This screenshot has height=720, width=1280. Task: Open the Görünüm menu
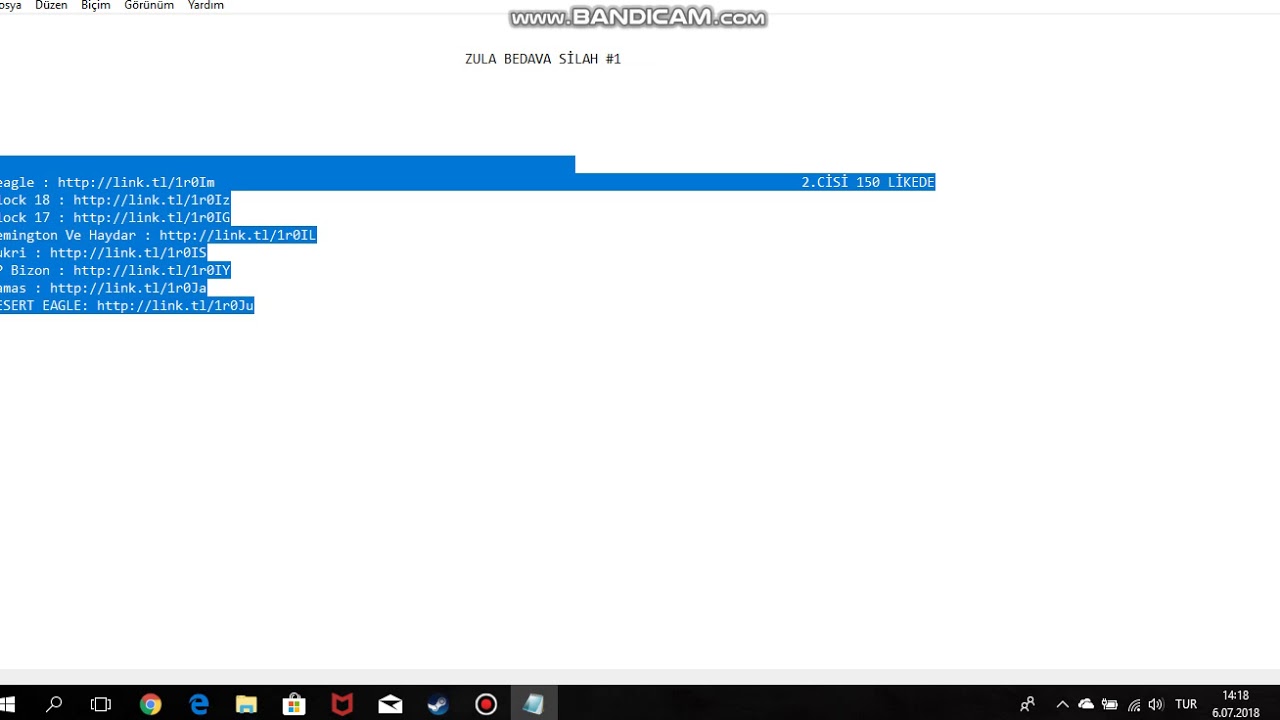[149, 6]
